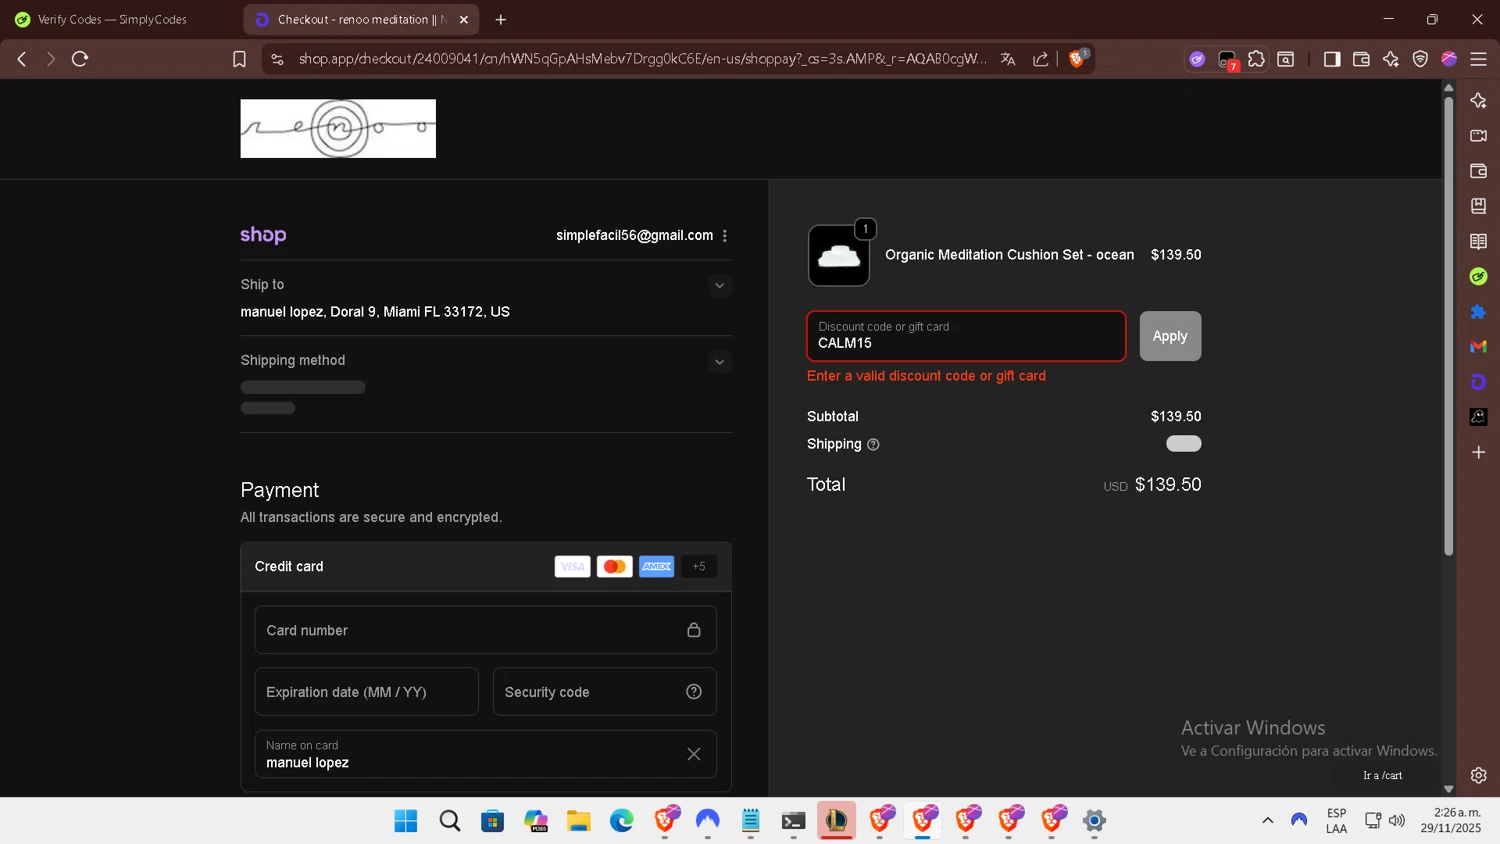Open purple swirl icon in sidebar
The height and width of the screenshot is (844, 1500).
coord(1478,382)
